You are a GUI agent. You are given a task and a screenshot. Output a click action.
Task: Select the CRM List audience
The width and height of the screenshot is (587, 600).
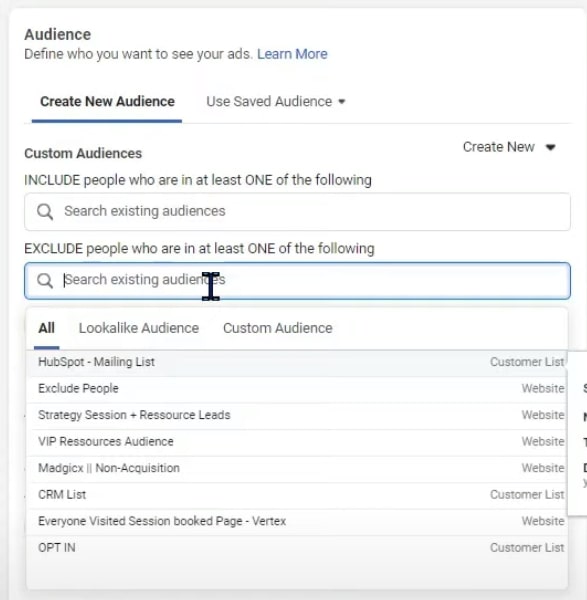[x=297, y=495]
